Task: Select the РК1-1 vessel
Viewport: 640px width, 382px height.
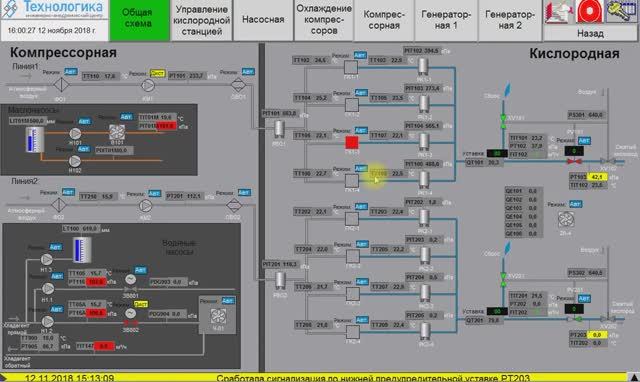Action: [423, 66]
